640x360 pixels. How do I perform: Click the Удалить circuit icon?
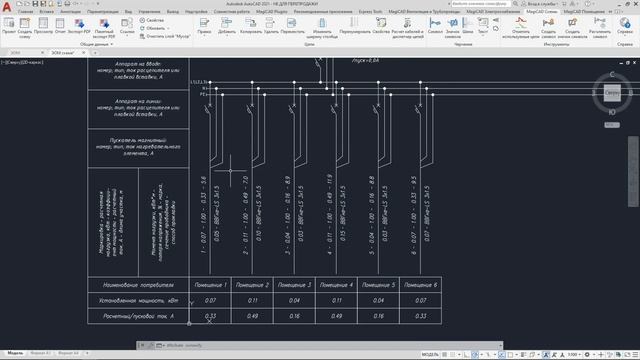[271, 25]
